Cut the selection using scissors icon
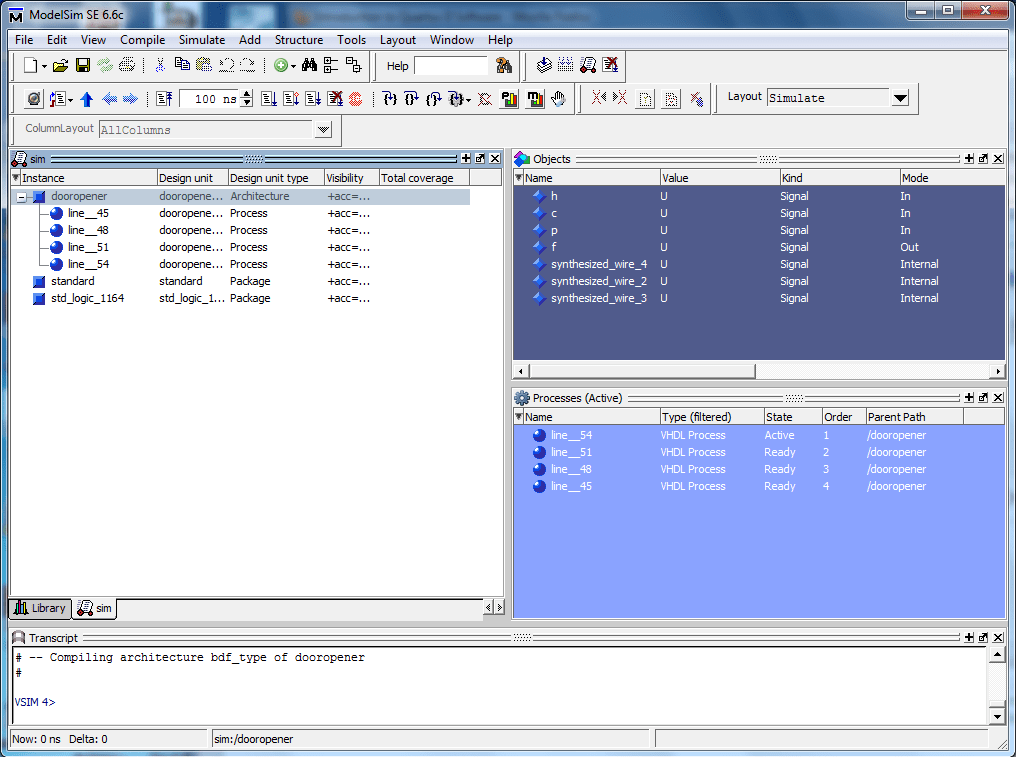Image resolution: width=1016 pixels, height=757 pixels. tap(160, 65)
